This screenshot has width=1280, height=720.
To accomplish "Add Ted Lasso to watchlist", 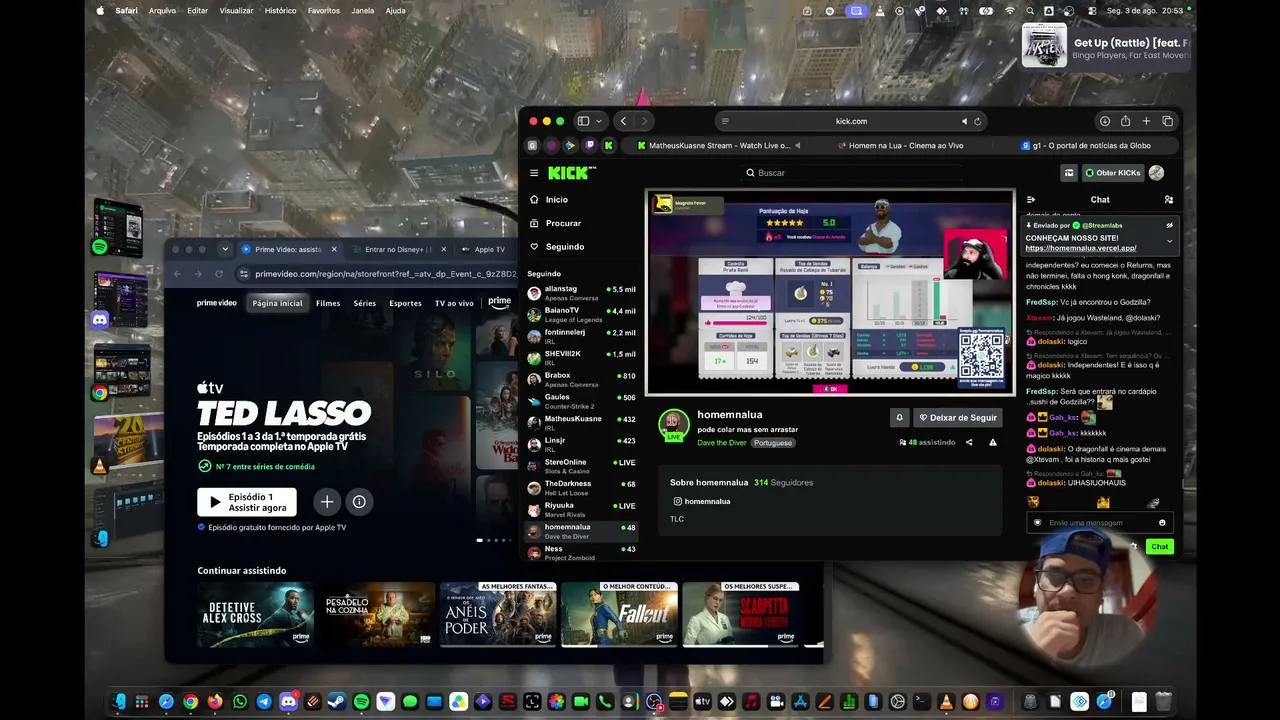I will click(x=327, y=502).
